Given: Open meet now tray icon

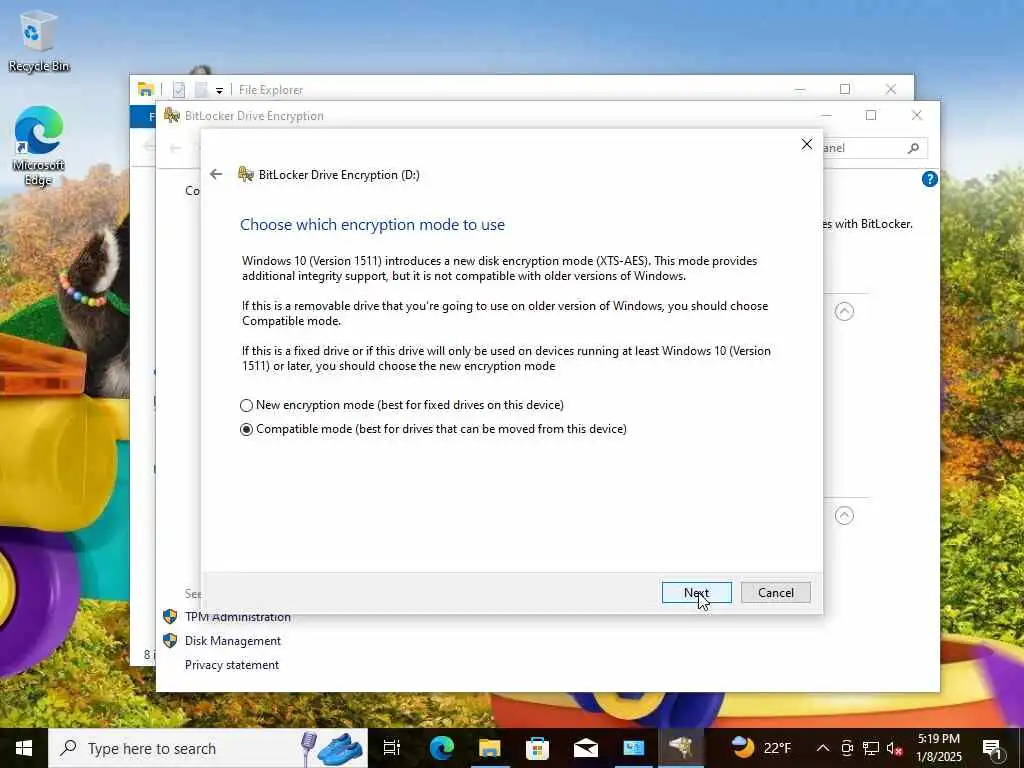Looking at the screenshot, I should point(847,748).
